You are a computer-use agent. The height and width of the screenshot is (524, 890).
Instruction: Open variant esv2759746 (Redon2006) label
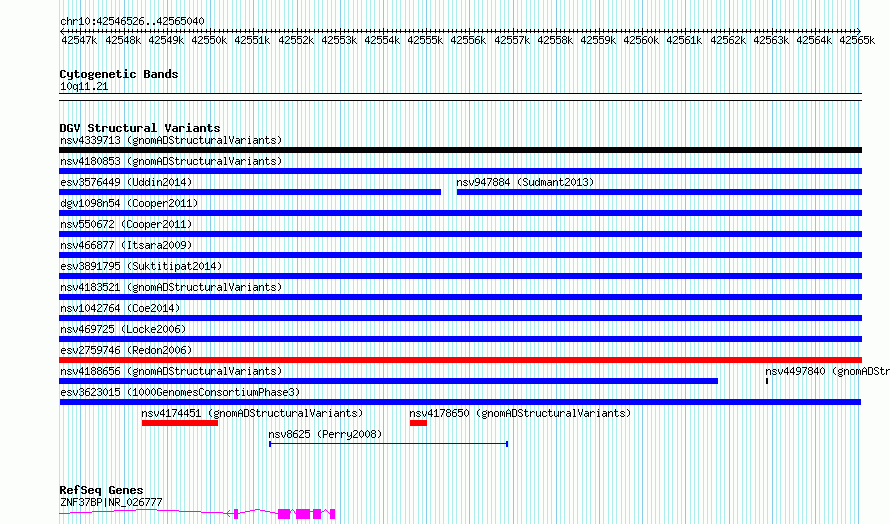[x=126, y=350]
